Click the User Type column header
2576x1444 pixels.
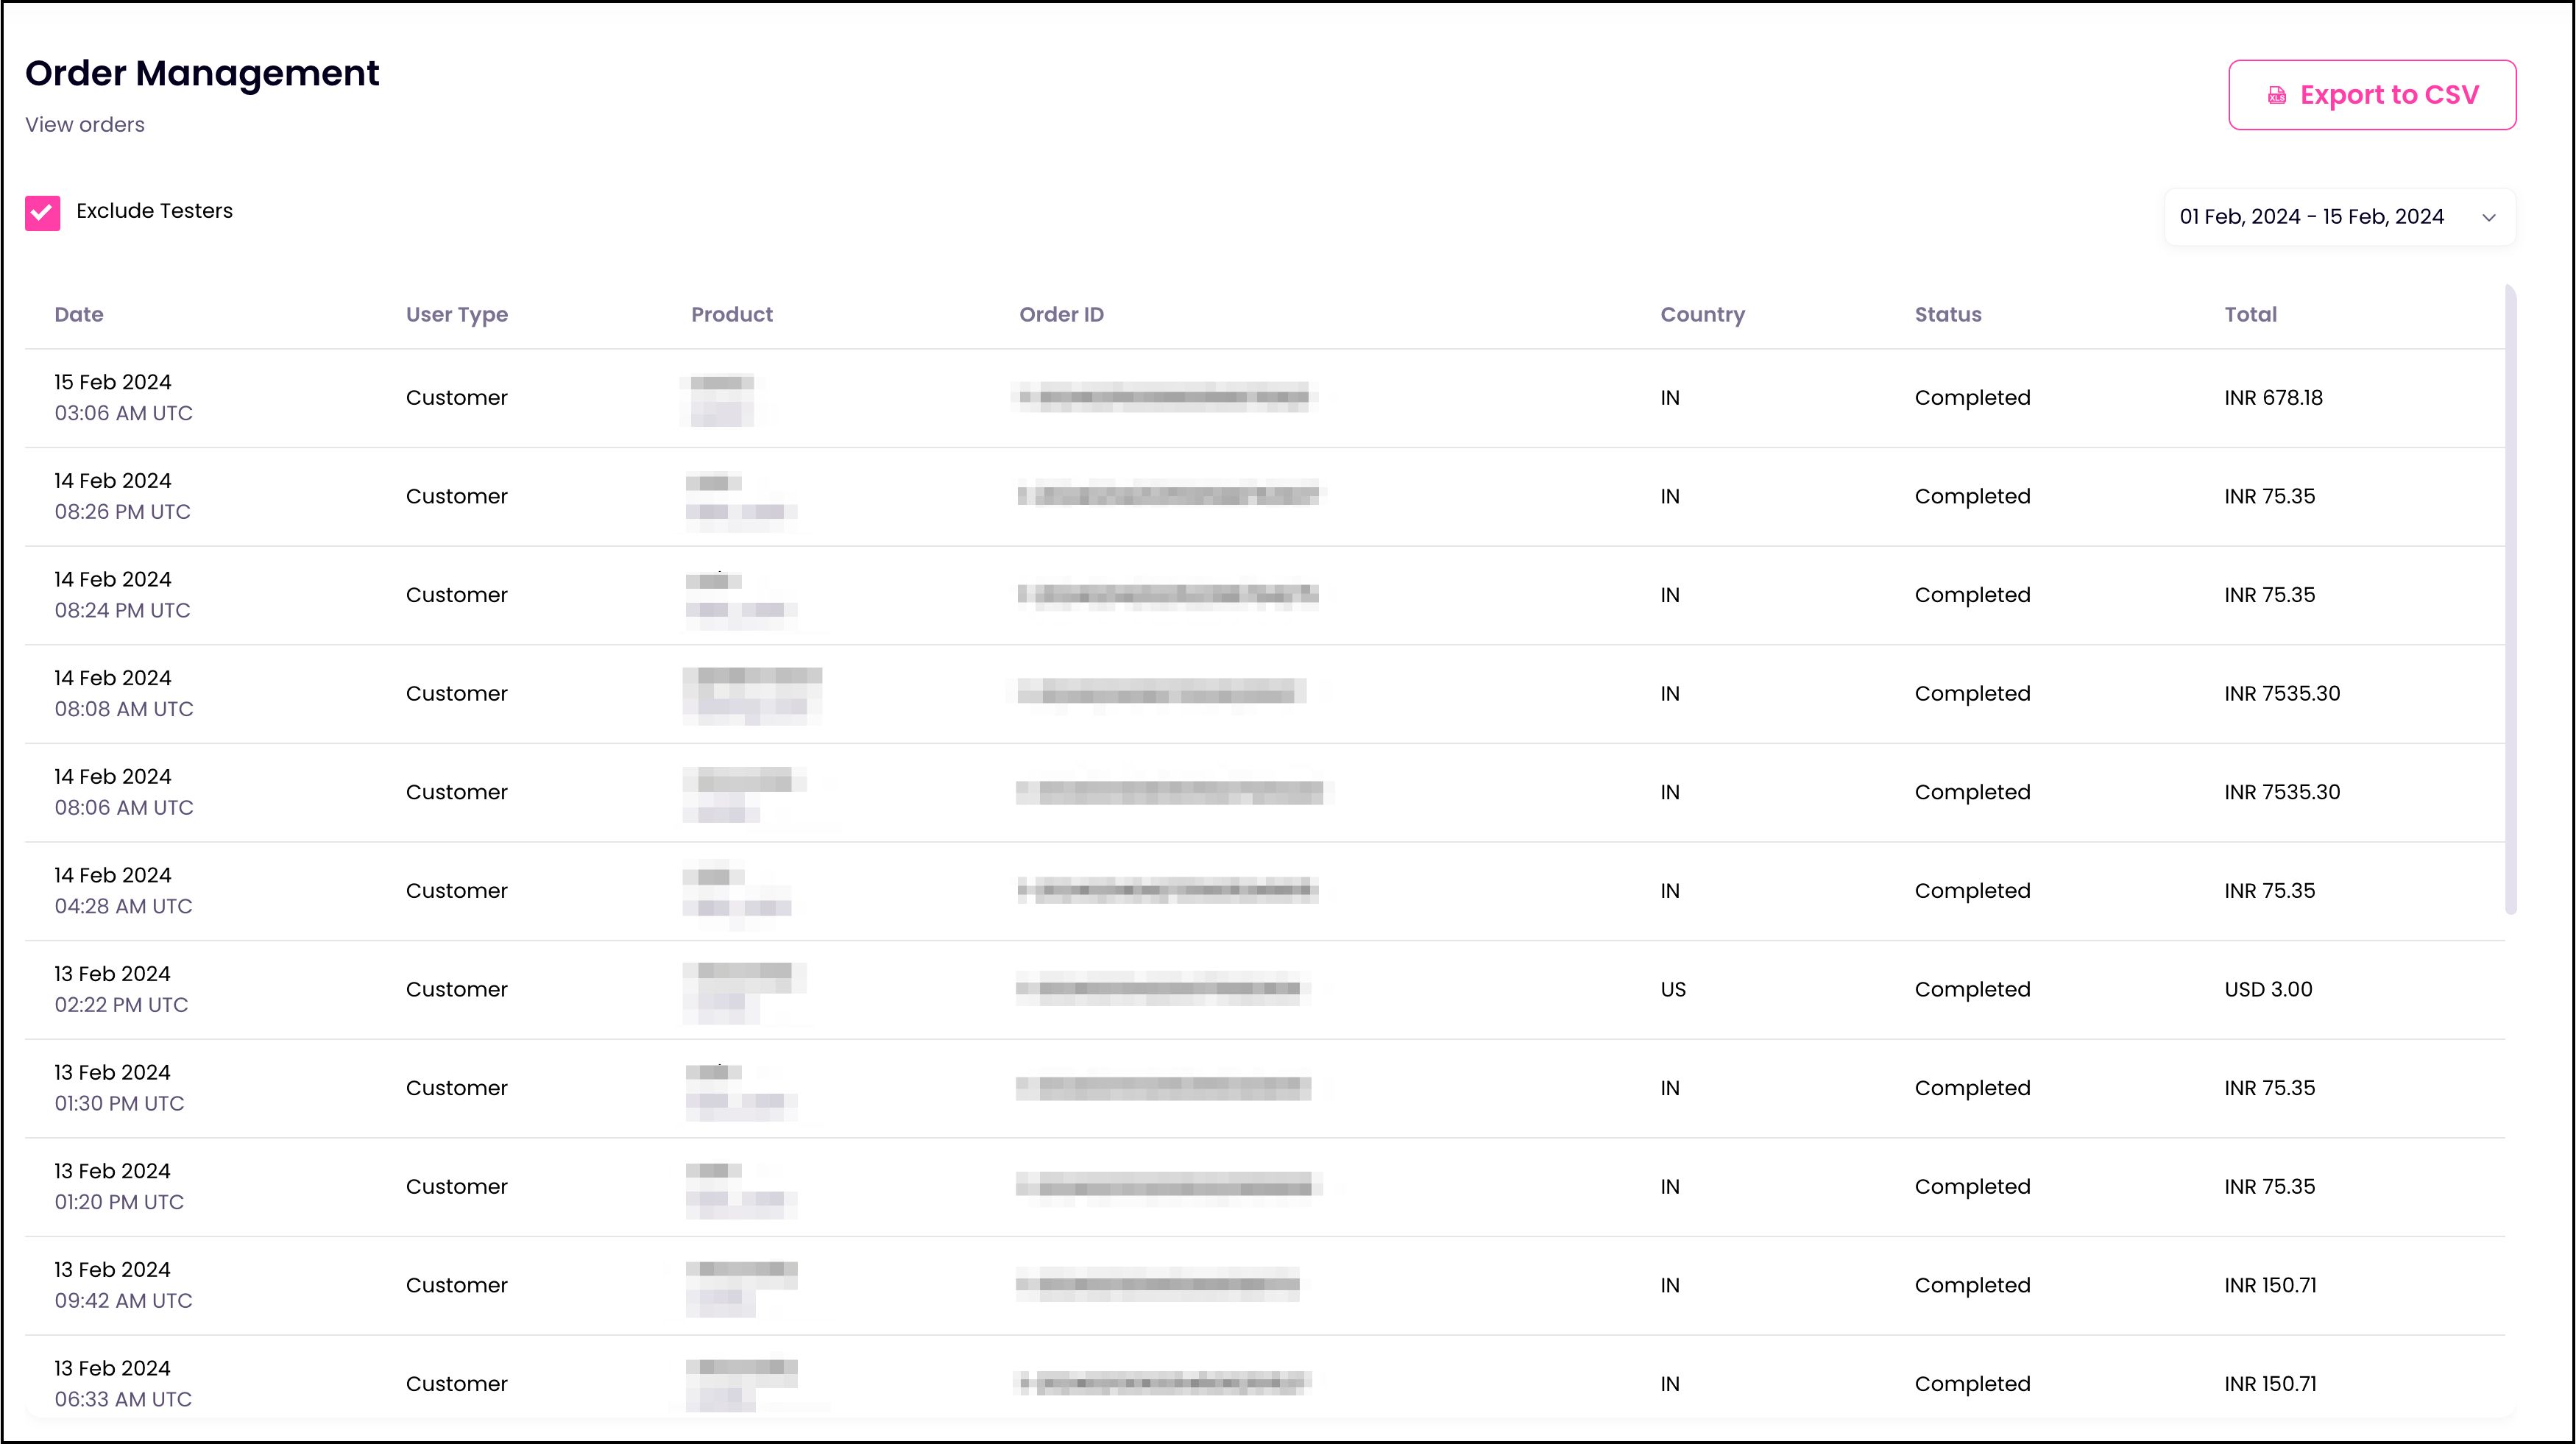(456, 314)
